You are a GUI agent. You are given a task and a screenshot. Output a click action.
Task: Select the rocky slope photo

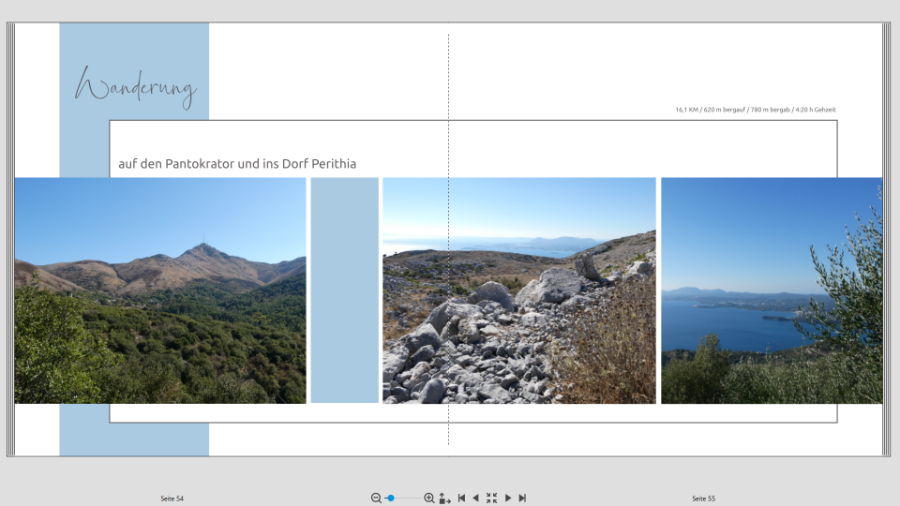519,290
